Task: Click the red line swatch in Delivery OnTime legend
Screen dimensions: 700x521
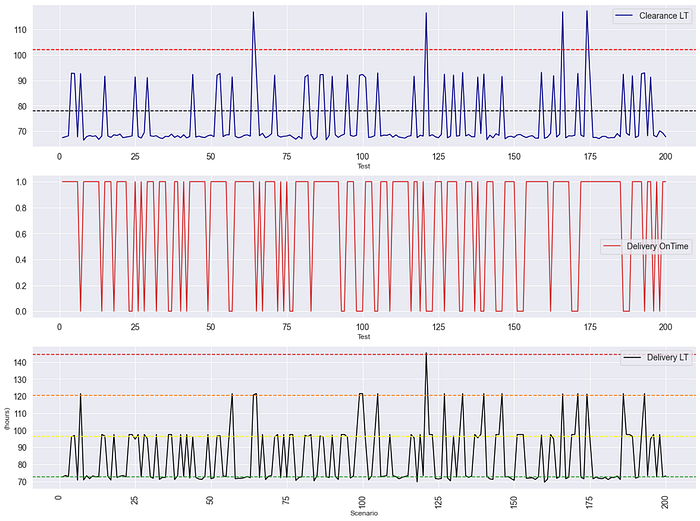Action: coord(613,246)
